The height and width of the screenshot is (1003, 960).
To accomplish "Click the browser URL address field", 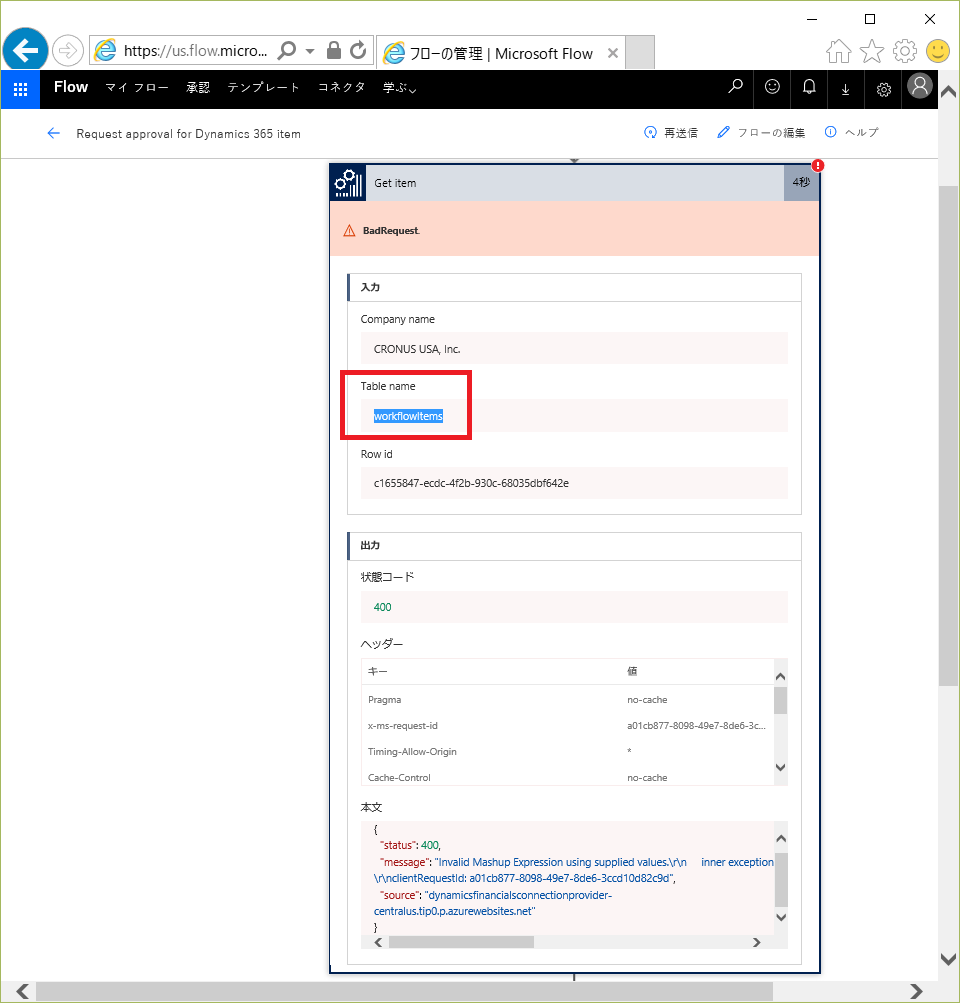I will click(x=196, y=51).
